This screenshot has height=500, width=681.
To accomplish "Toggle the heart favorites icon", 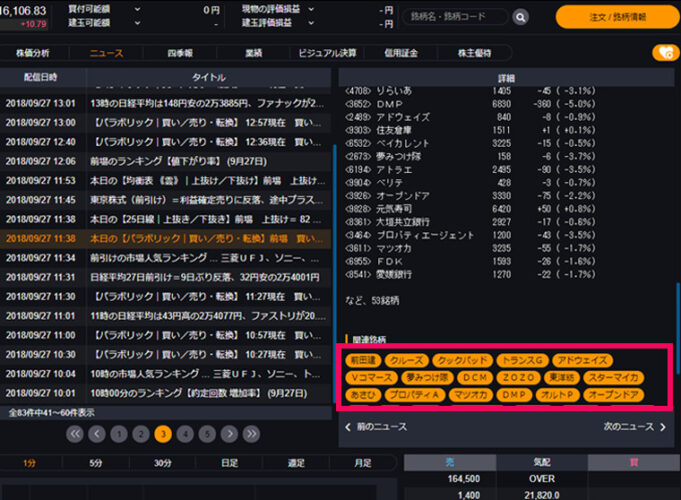I will click(x=666, y=53).
